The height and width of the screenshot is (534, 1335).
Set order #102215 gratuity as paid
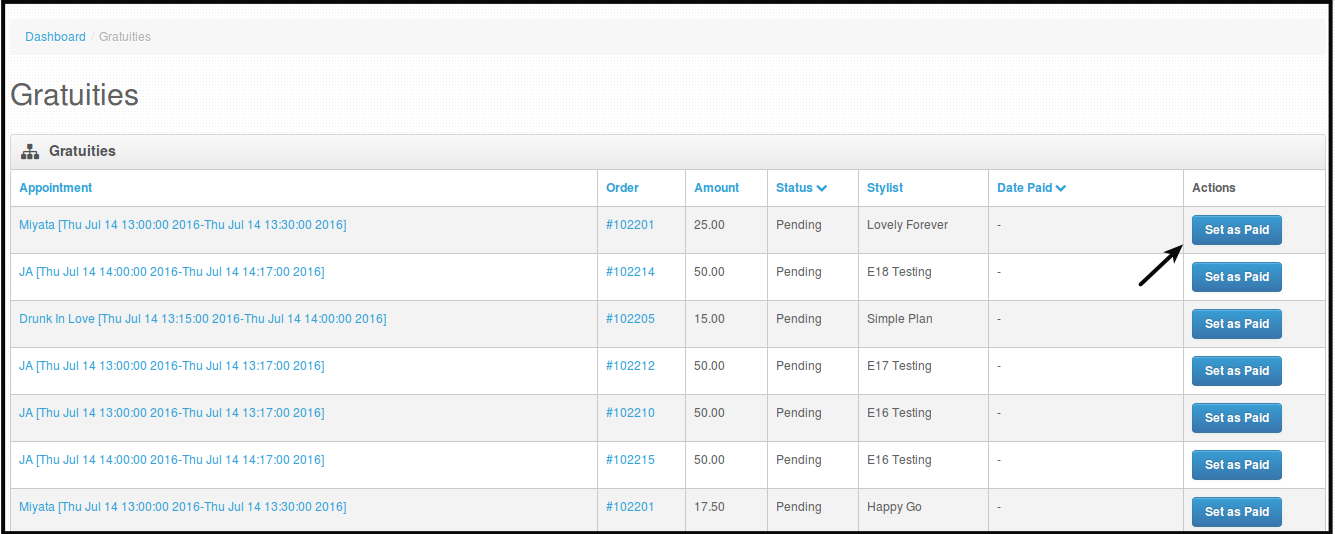click(x=1236, y=465)
